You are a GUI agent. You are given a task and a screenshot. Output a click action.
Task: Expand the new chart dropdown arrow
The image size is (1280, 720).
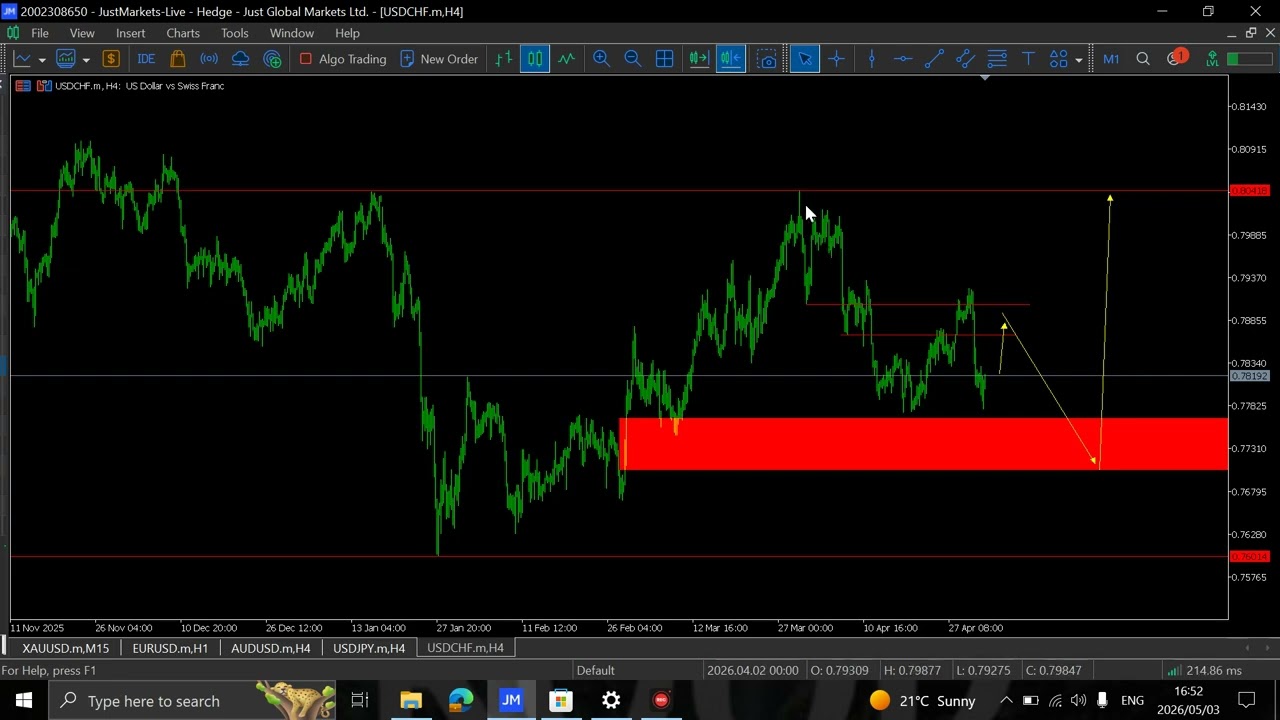[x=41, y=60]
